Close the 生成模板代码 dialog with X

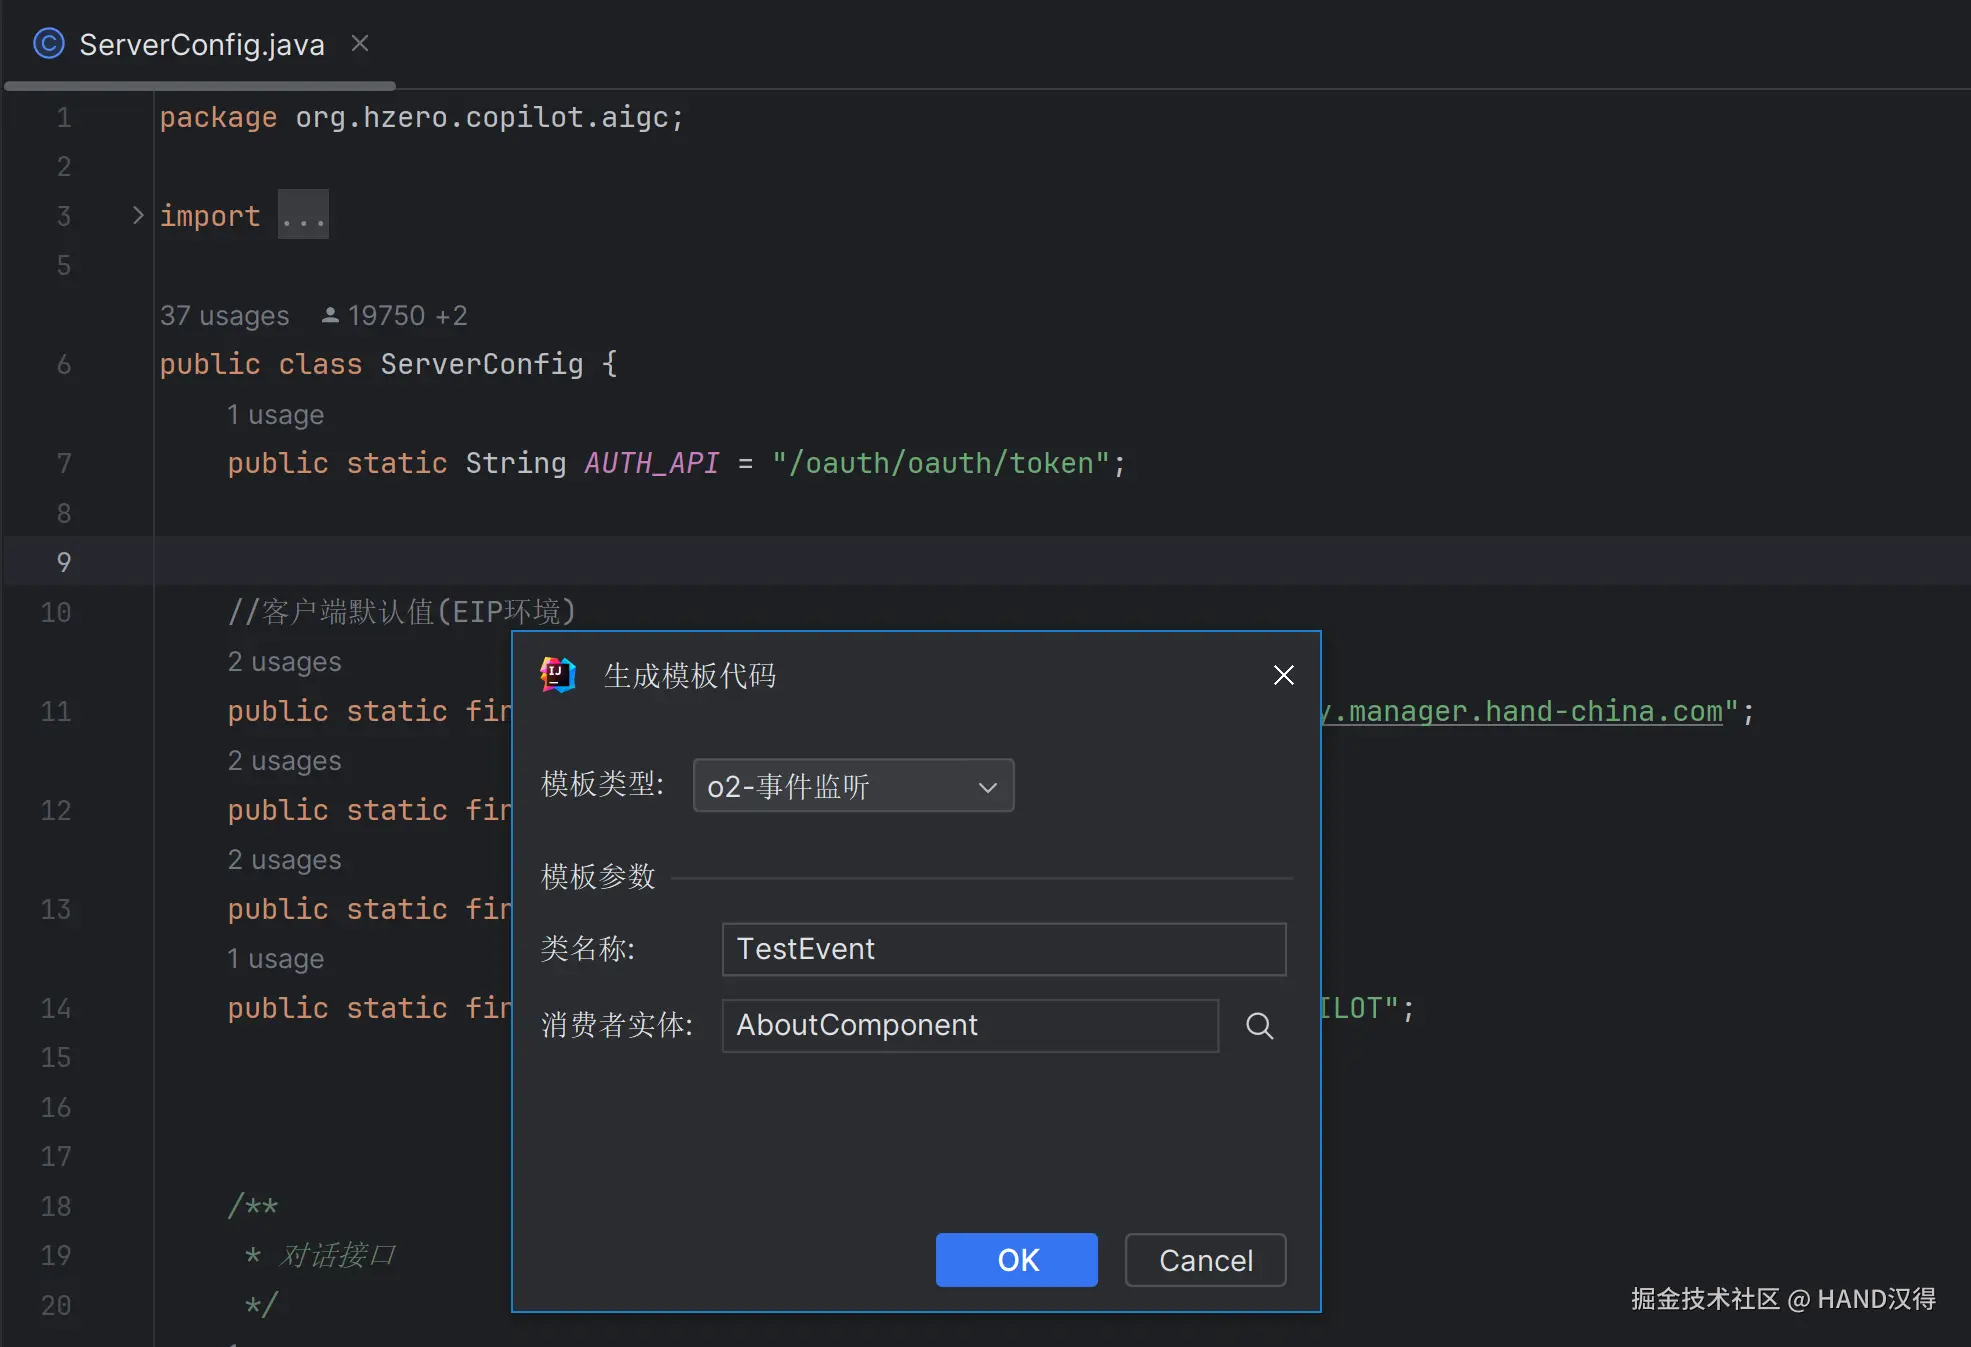pyautogui.click(x=1283, y=675)
